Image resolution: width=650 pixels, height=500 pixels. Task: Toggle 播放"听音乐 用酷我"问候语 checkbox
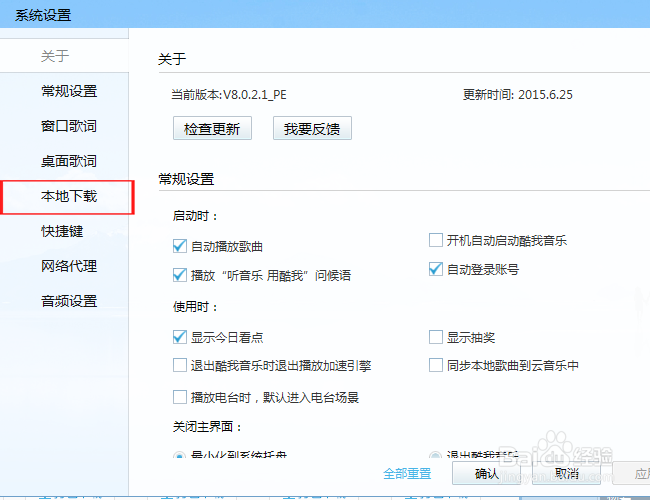(179, 275)
